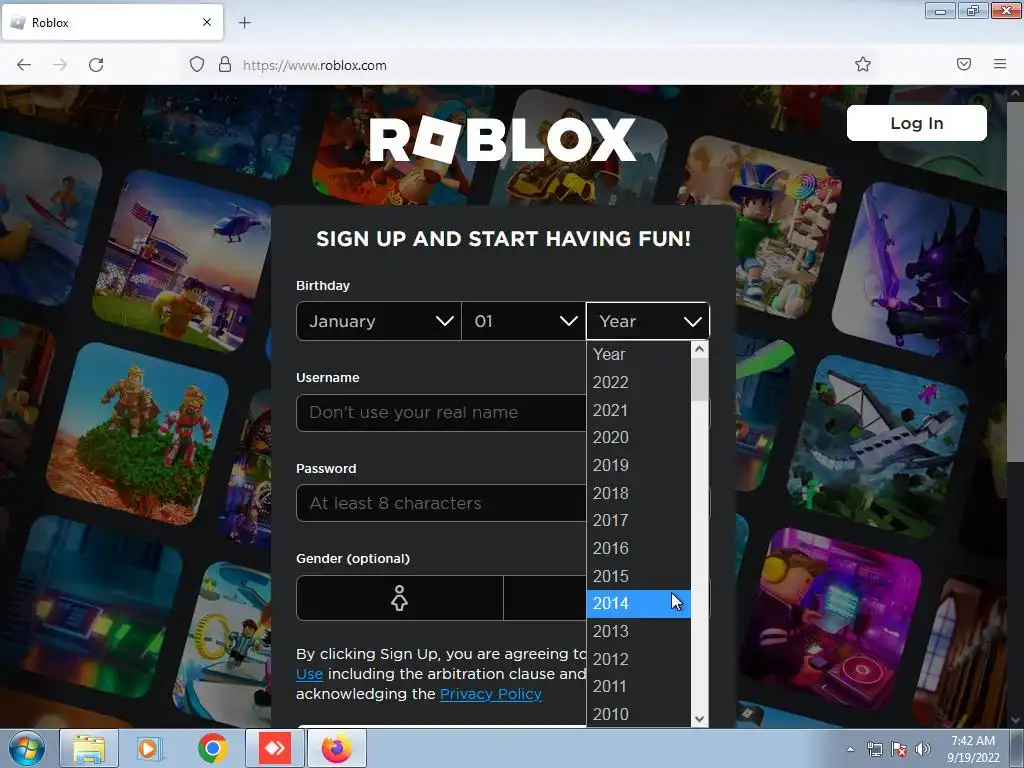Open File Explorer from the taskbar
Screen dimensions: 1024x768
tap(89, 748)
